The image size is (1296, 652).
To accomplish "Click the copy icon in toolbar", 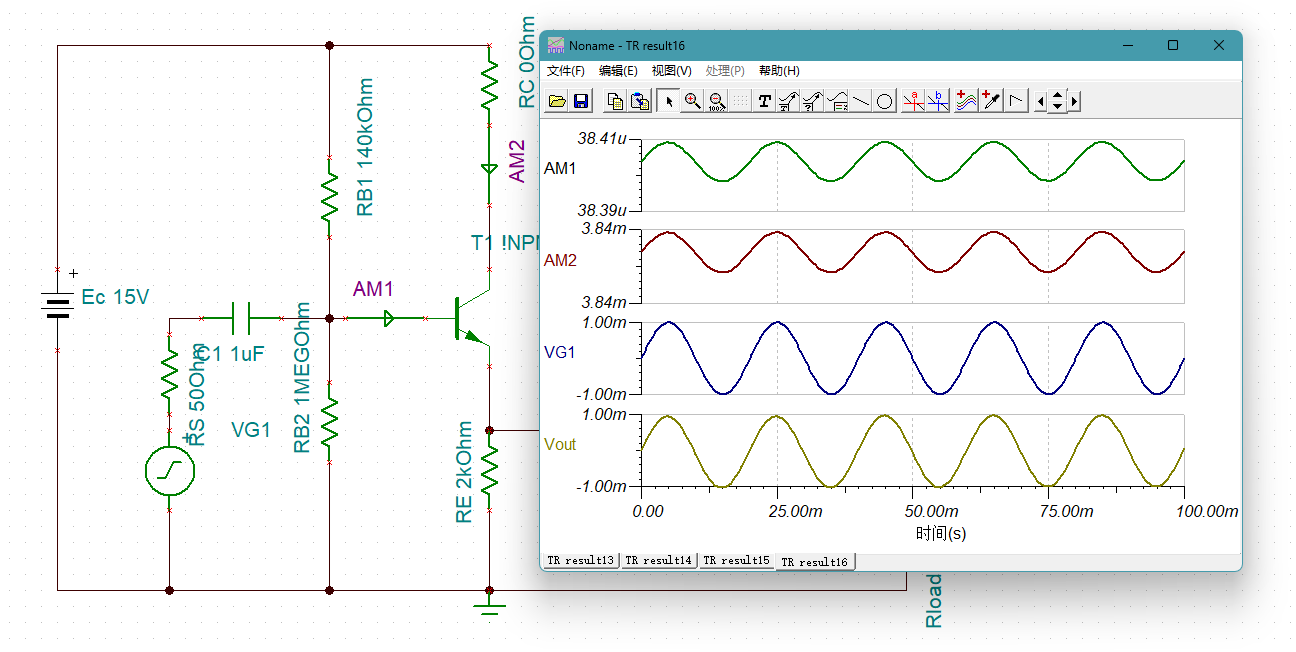I will (616, 101).
